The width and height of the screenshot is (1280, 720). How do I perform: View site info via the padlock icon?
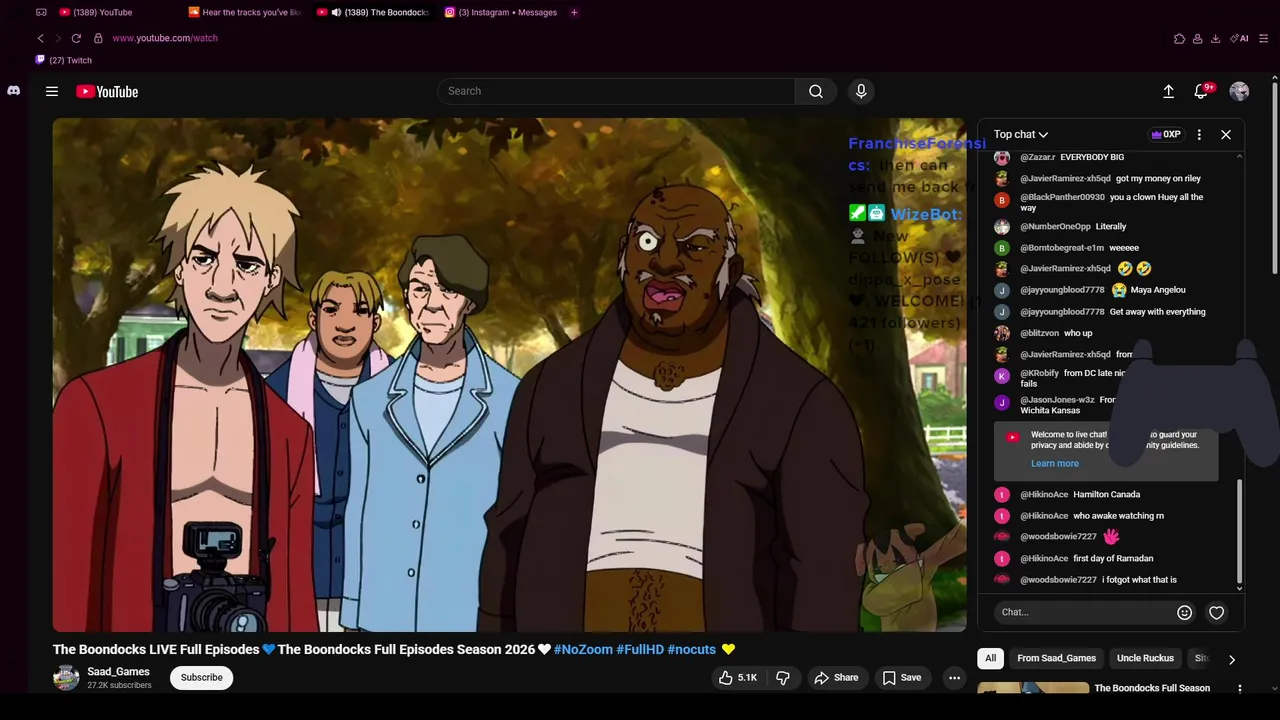click(98, 38)
